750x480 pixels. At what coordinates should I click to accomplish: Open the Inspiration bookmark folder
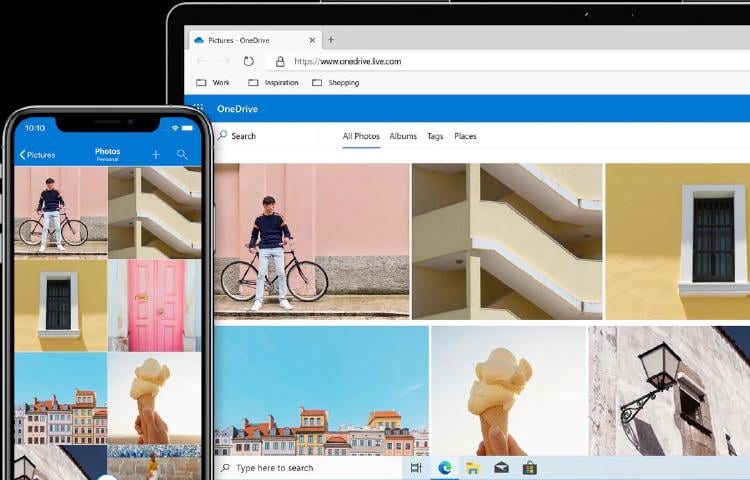tap(274, 83)
